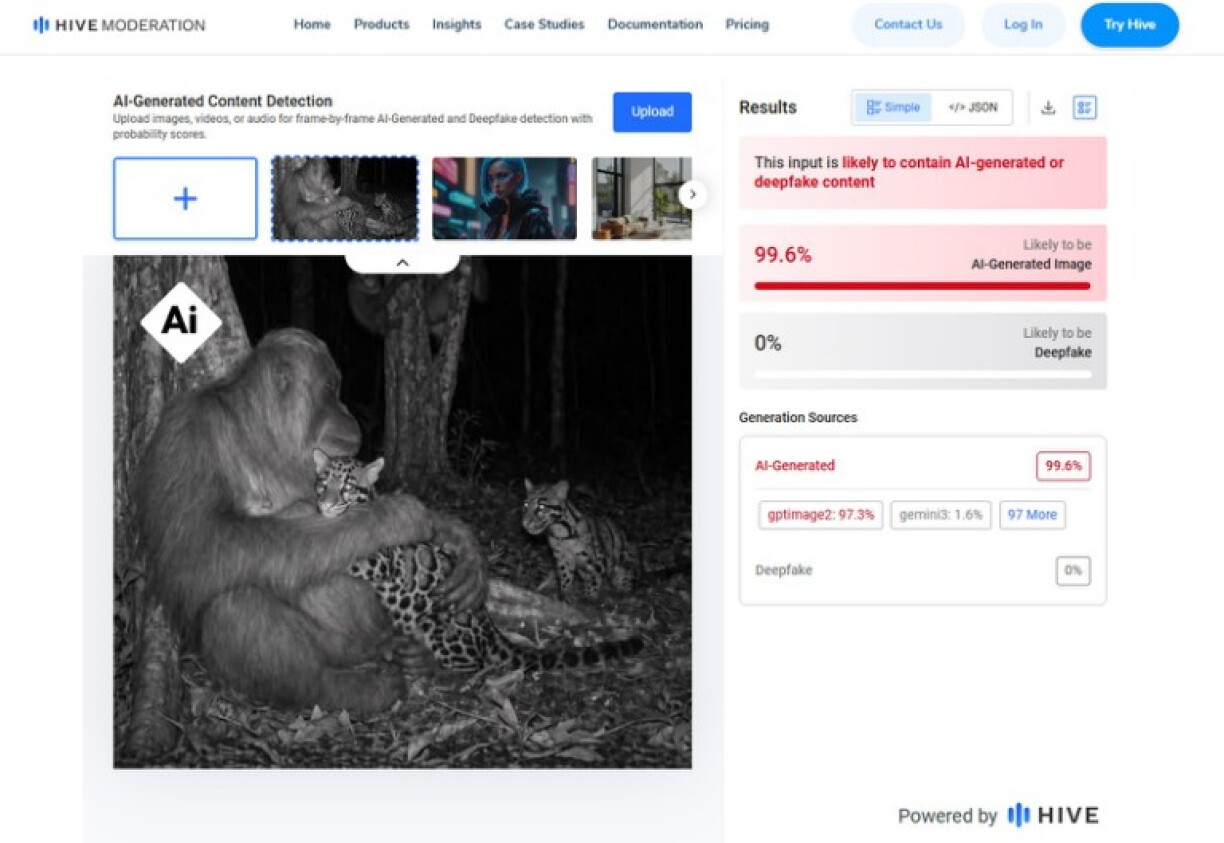Select the blue-haired woman thumbnail

coord(504,198)
